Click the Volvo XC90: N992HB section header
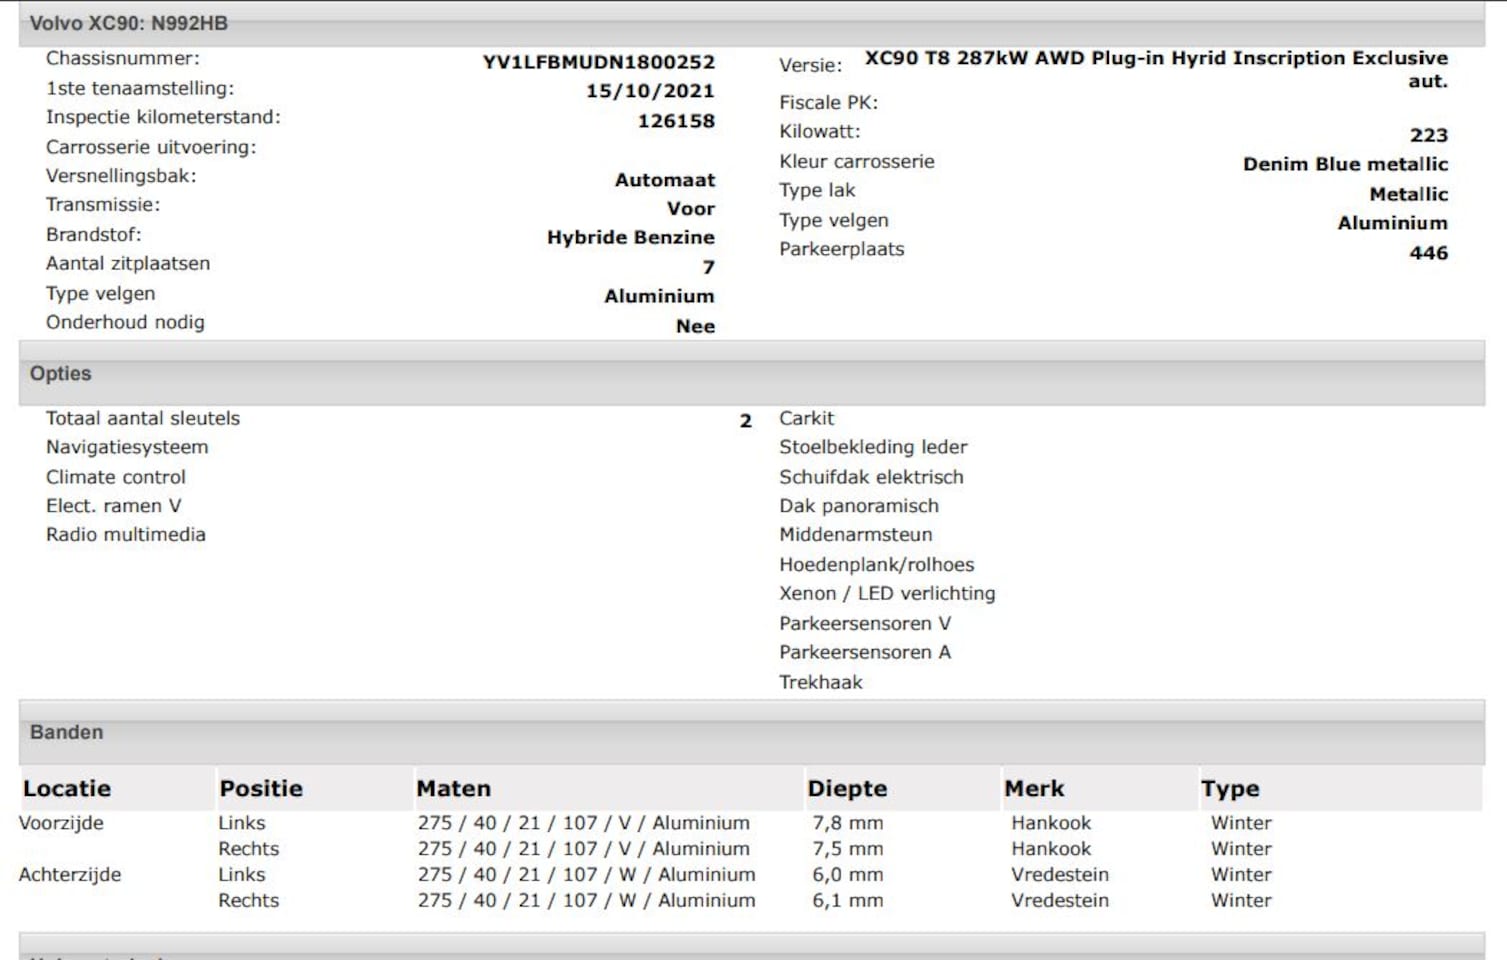Screen dimensions: 1507x960 point(129,23)
